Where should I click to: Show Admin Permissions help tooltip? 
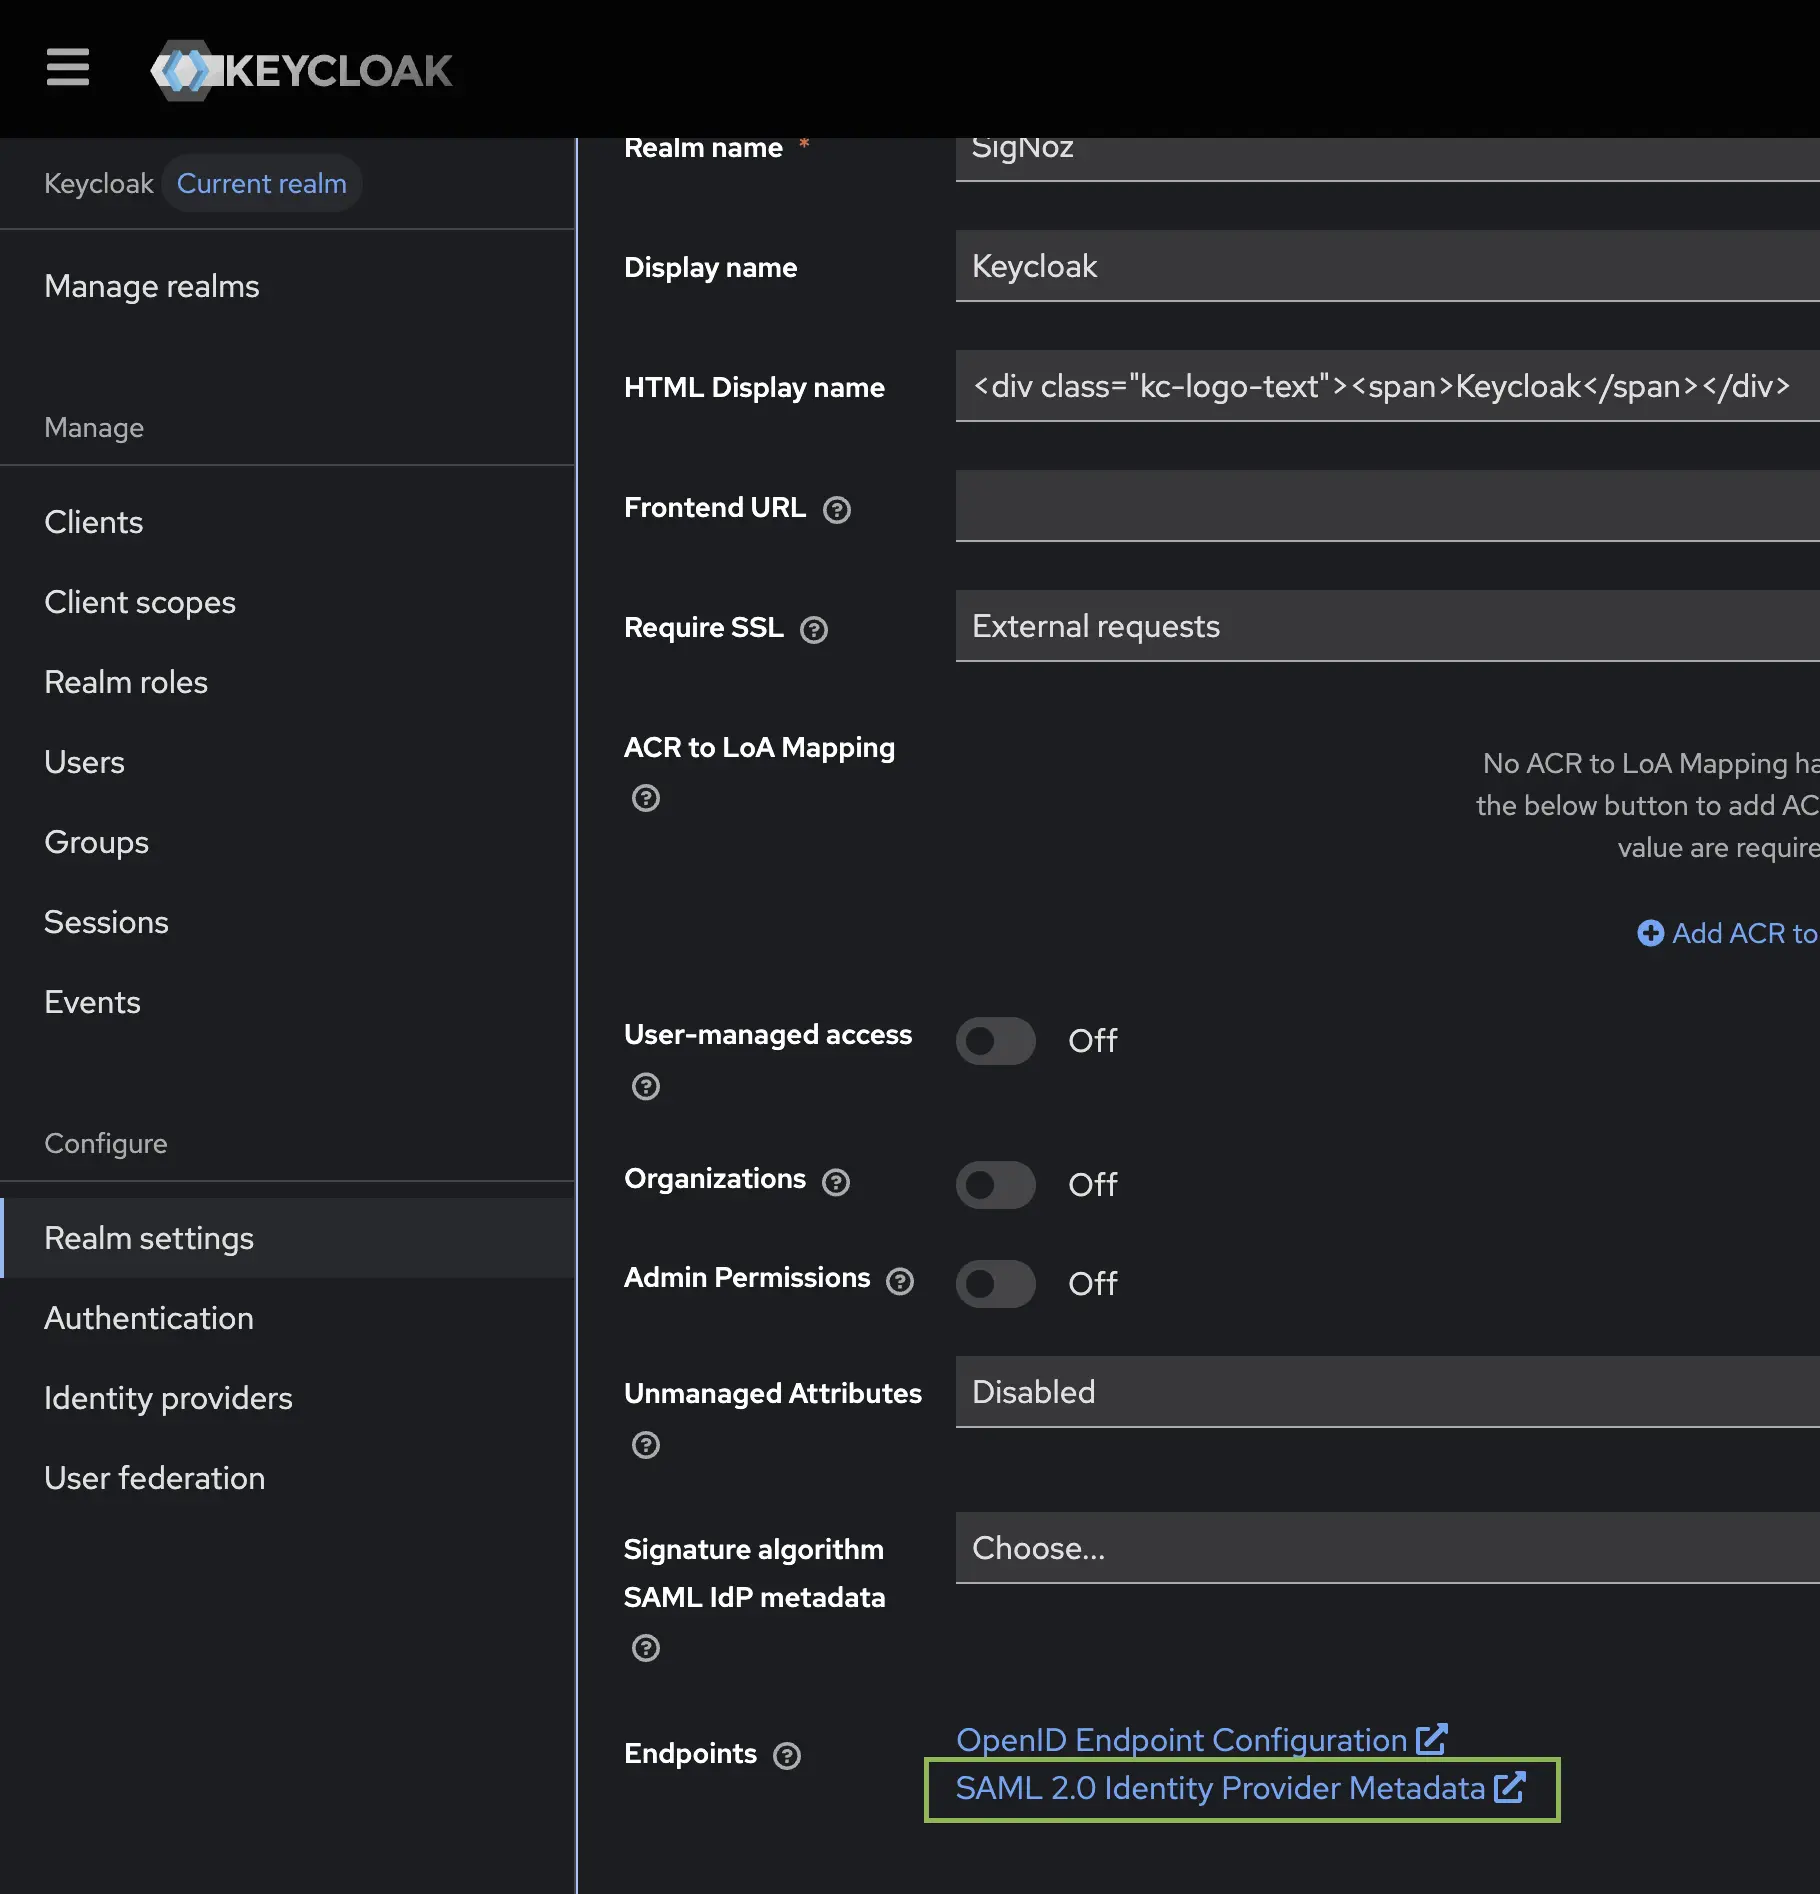[x=900, y=1281]
